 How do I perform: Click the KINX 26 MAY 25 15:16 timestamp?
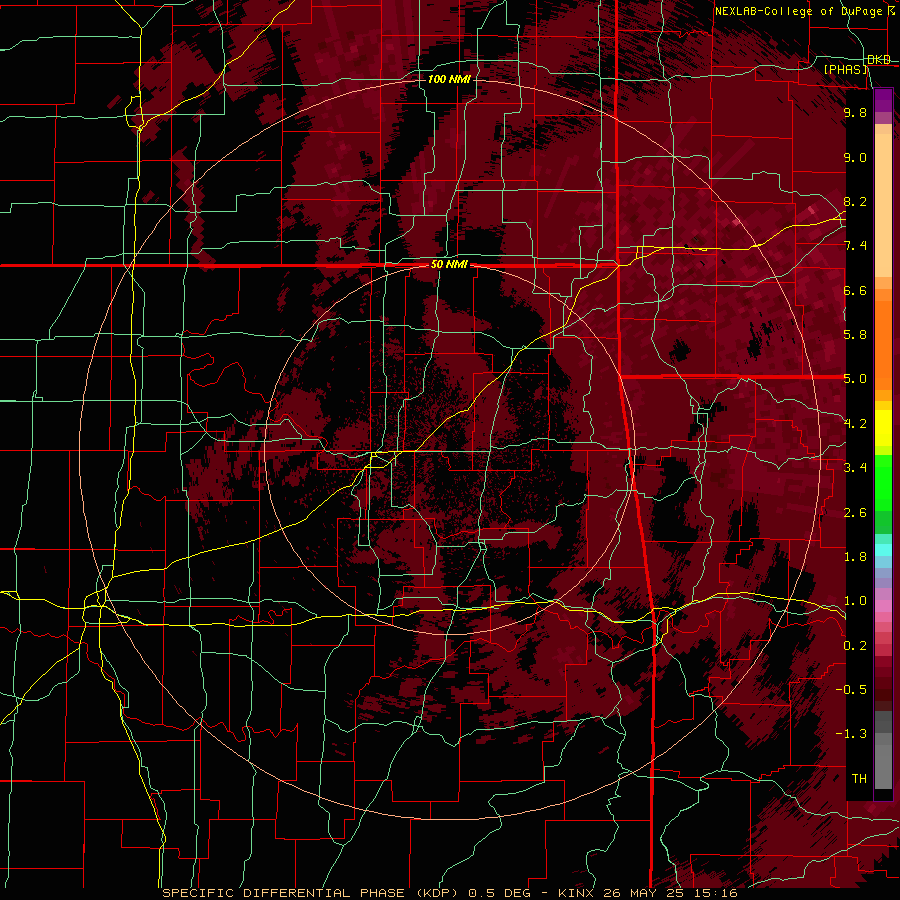[648, 893]
